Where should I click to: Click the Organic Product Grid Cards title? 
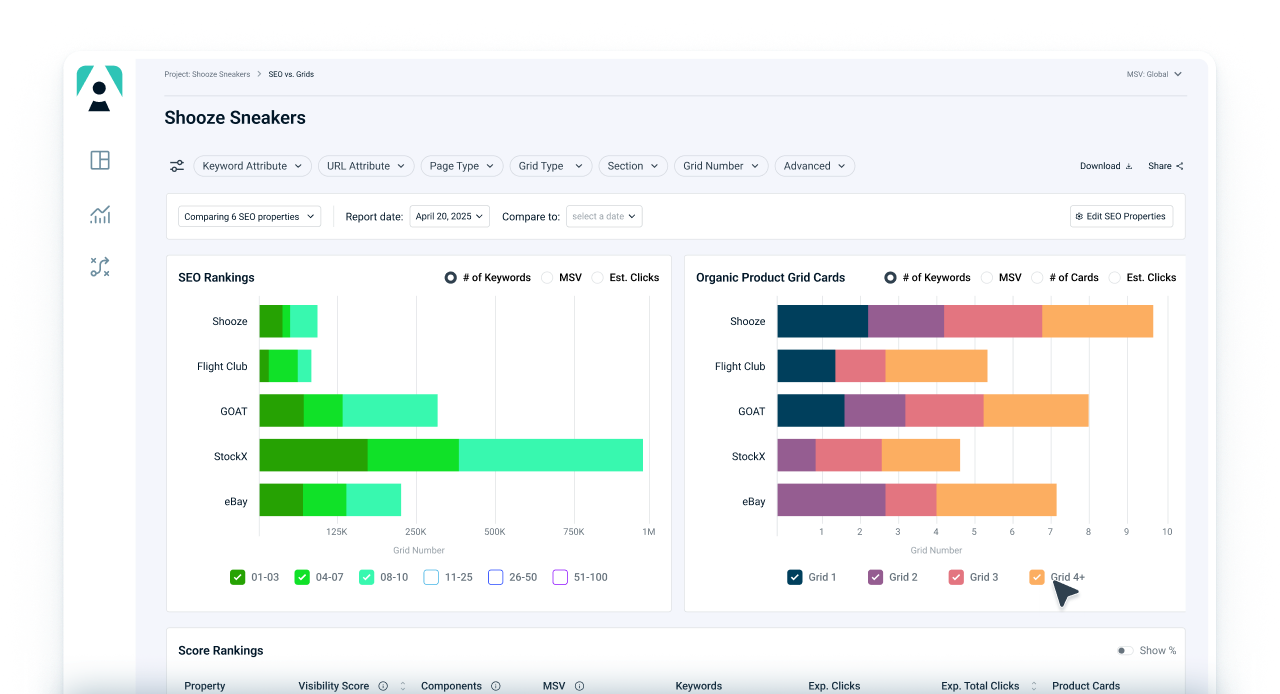(x=770, y=277)
